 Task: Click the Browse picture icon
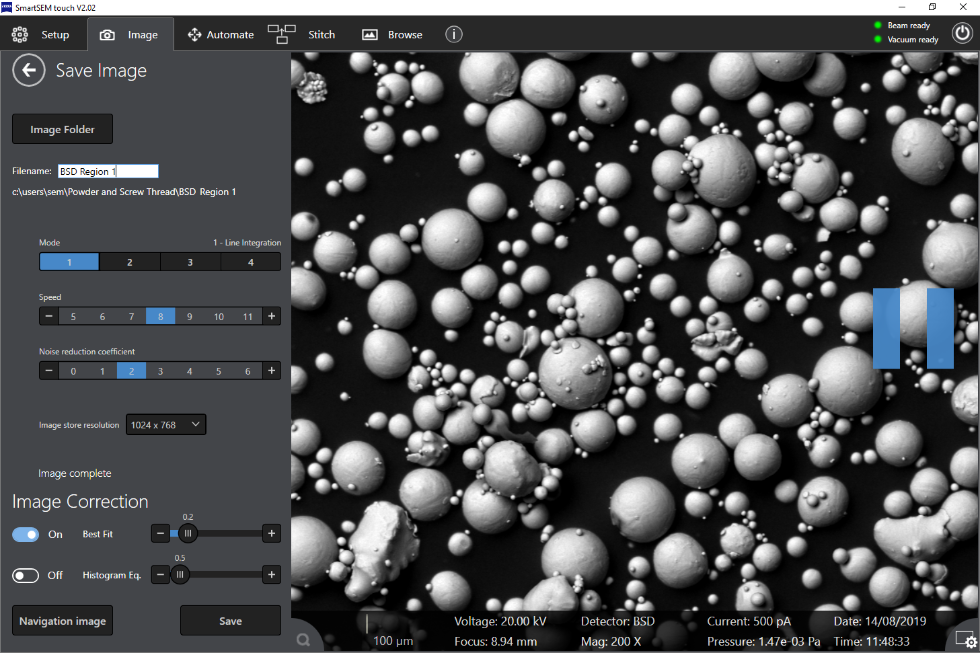click(370, 33)
